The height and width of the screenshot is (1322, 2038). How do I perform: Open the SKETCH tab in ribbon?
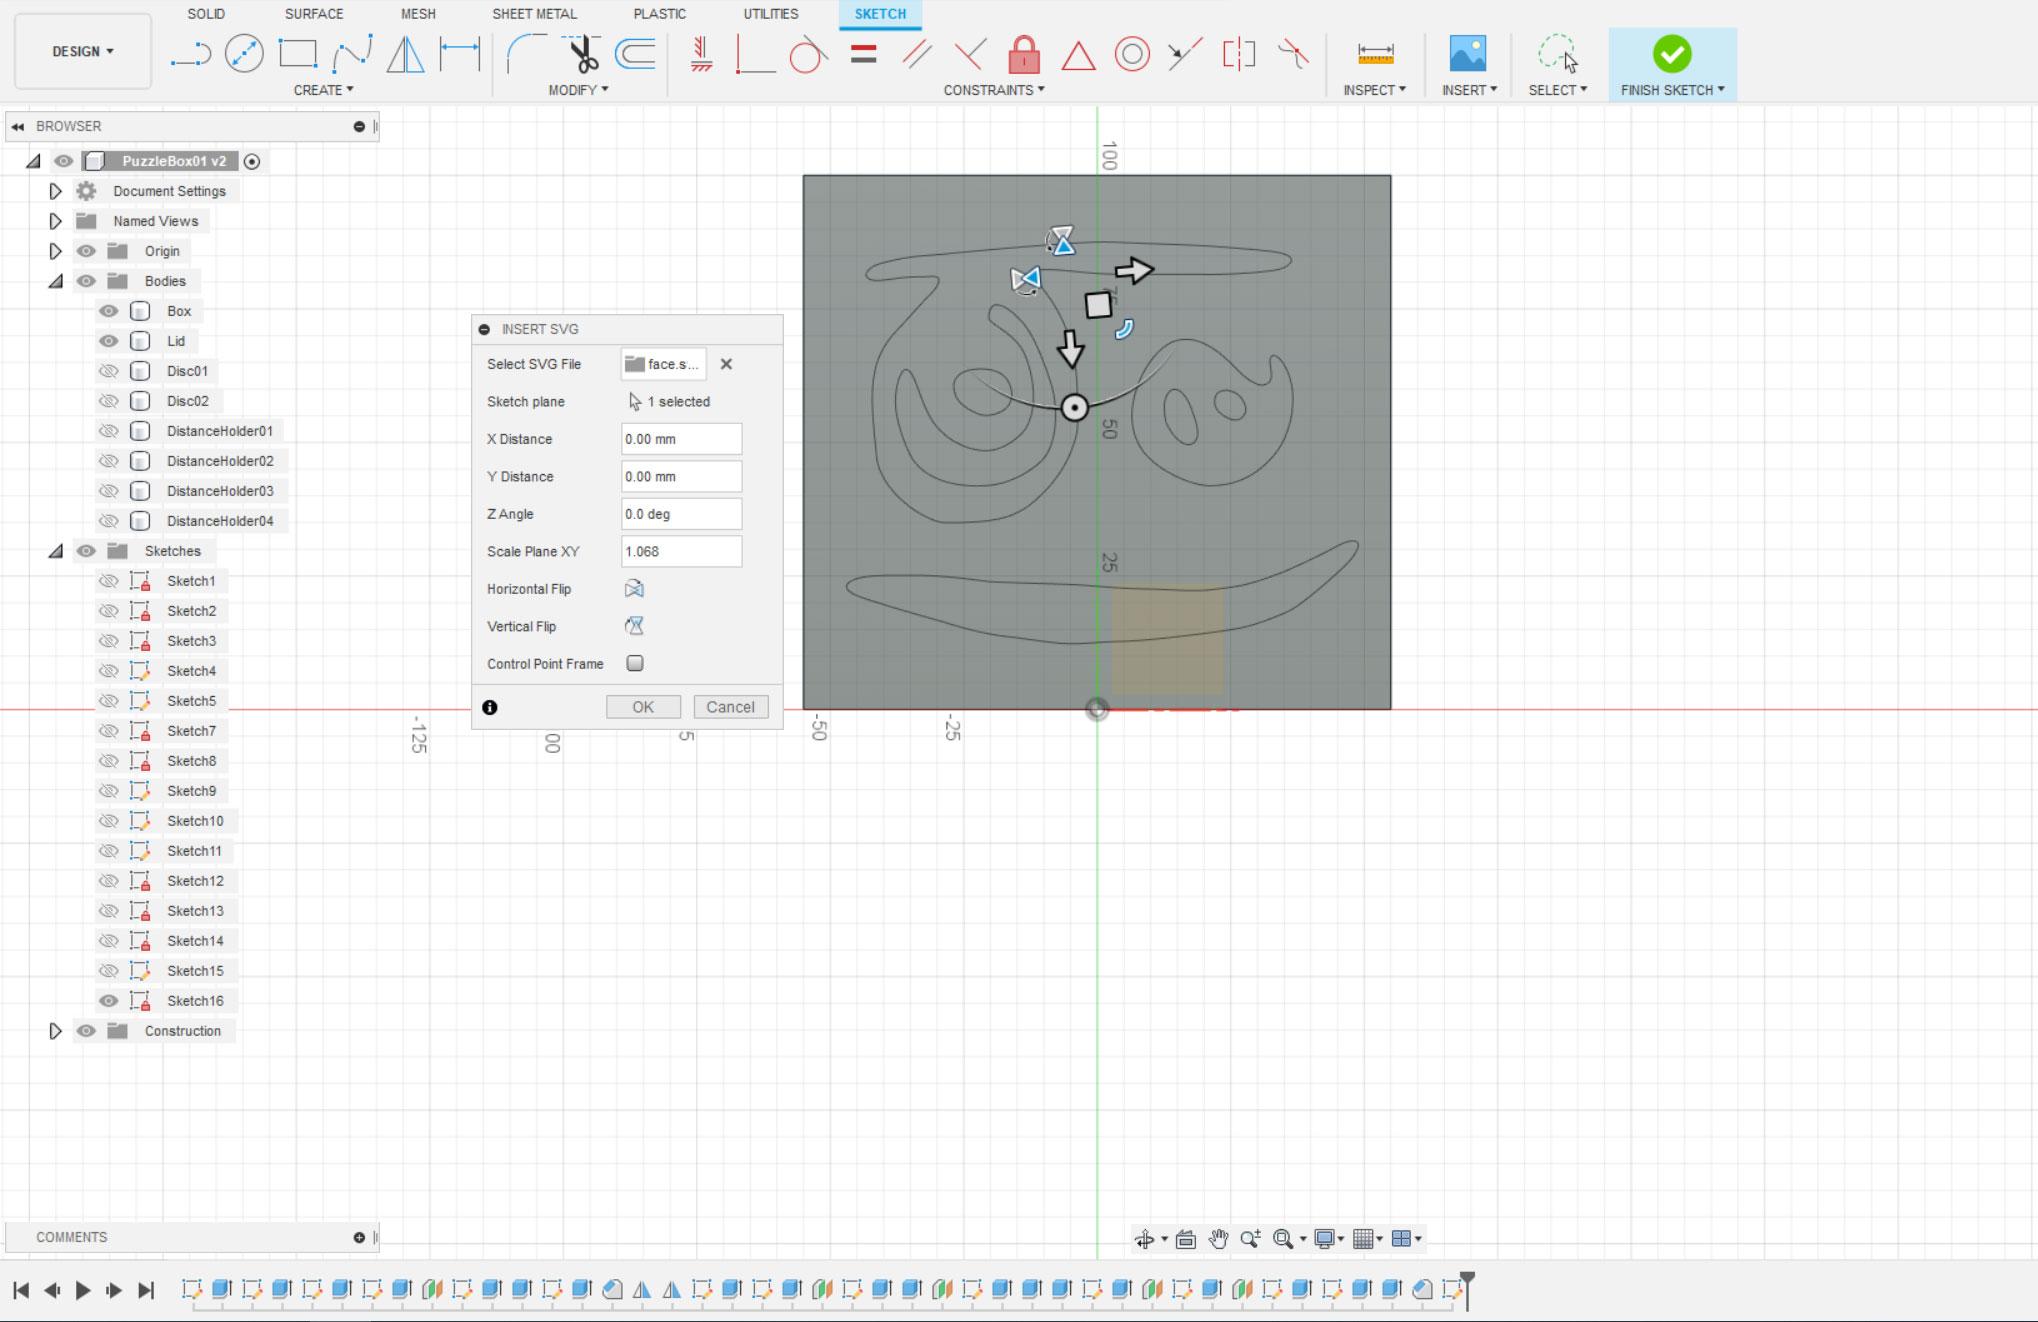click(879, 13)
